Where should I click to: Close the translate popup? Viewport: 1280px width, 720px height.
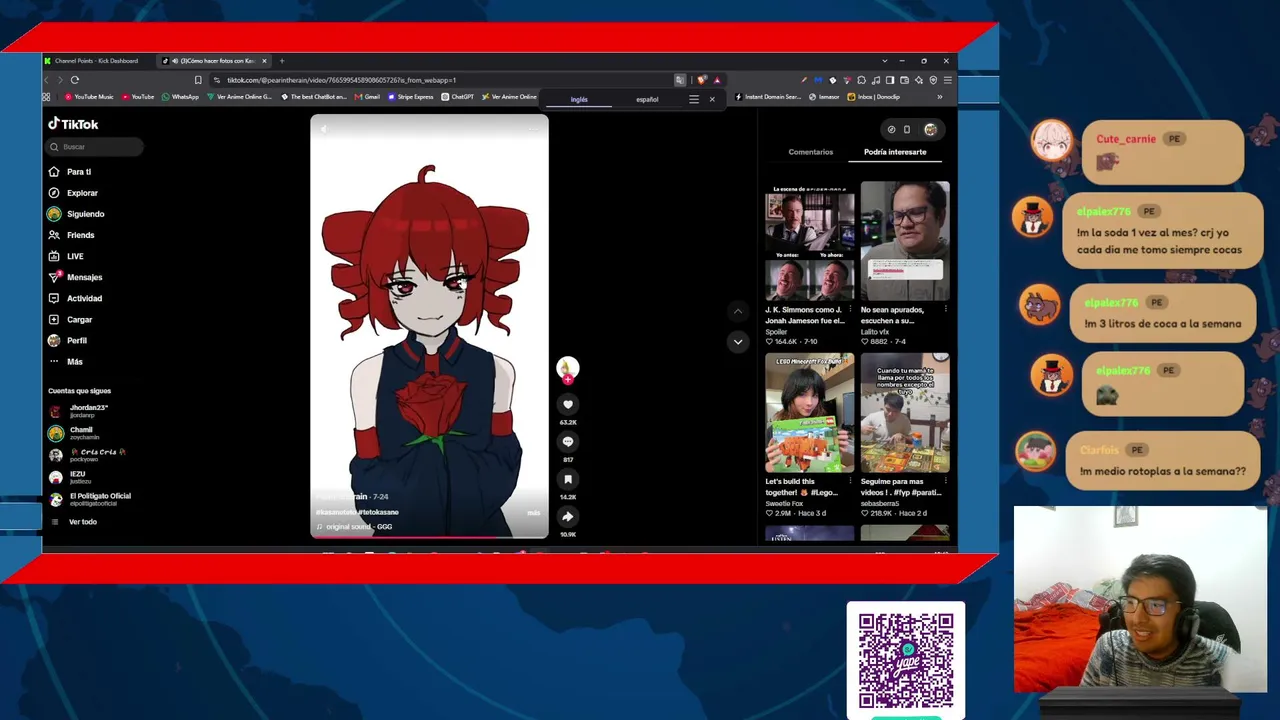pyautogui.click(x=712, y=100)
